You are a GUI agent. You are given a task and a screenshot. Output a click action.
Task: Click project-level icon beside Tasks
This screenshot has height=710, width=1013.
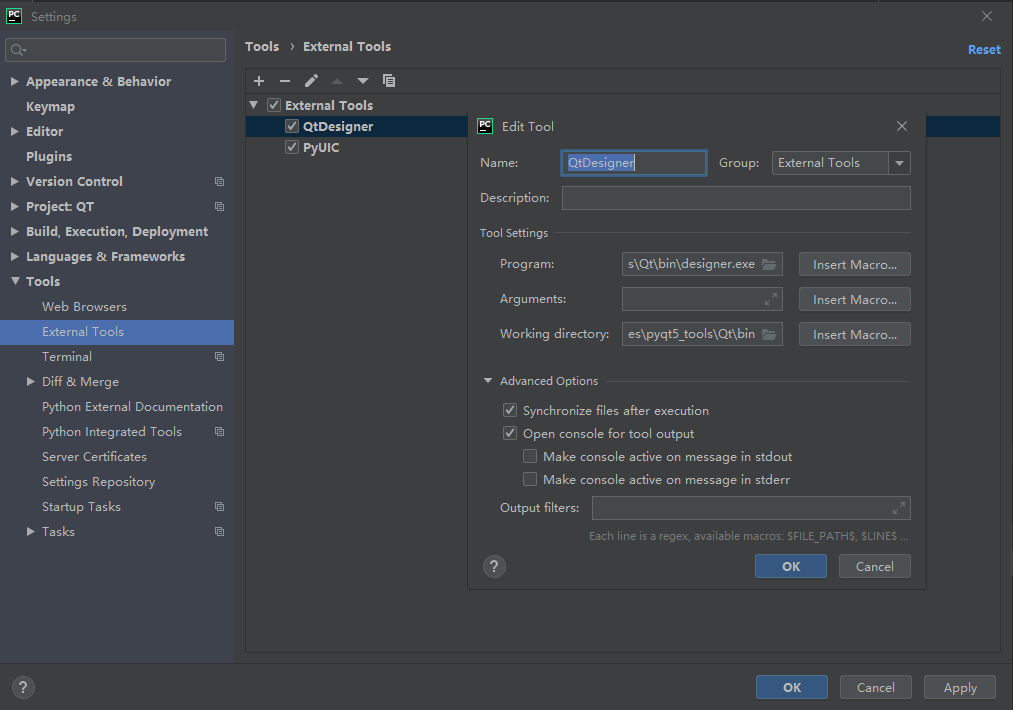click(220, 532)
